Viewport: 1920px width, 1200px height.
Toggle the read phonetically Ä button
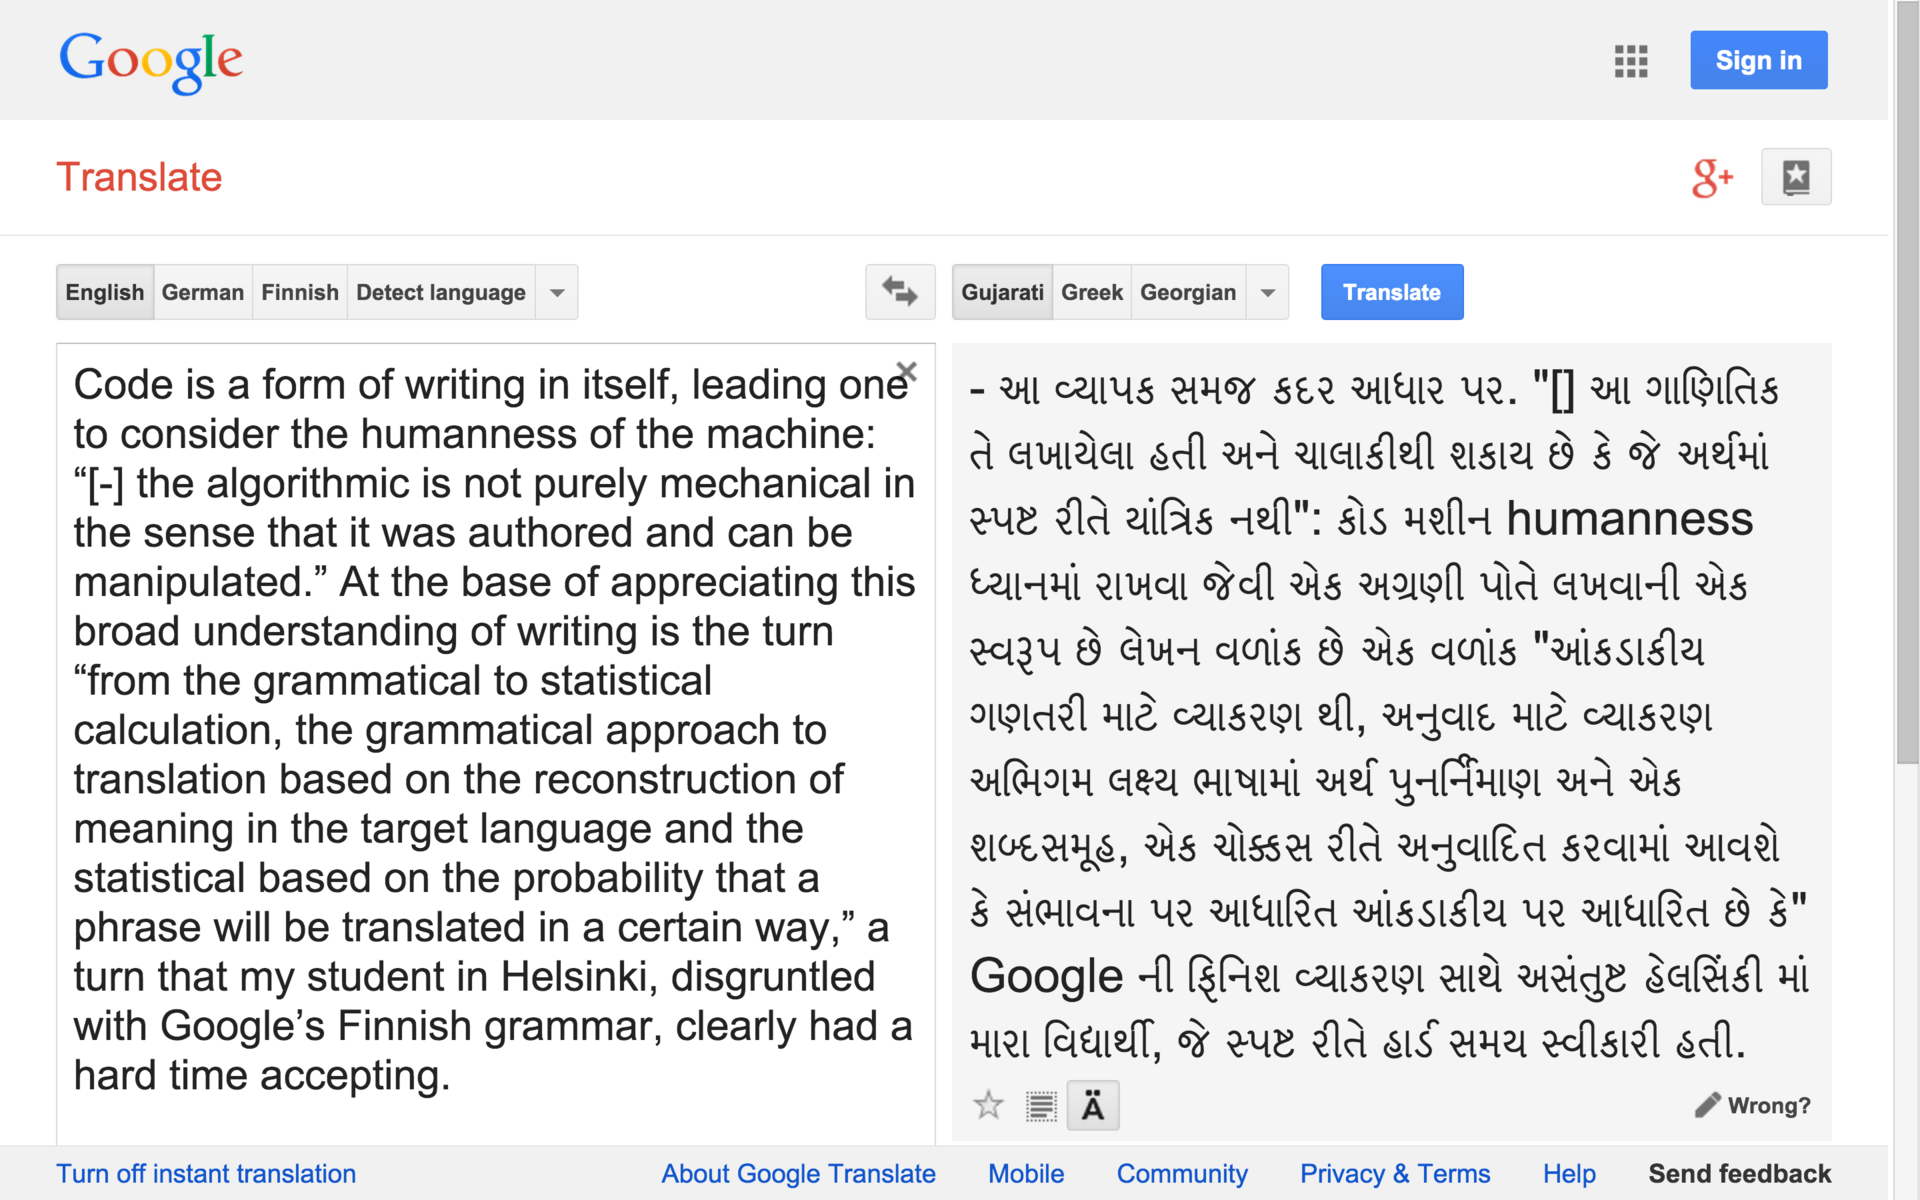coord(1092,1105)
